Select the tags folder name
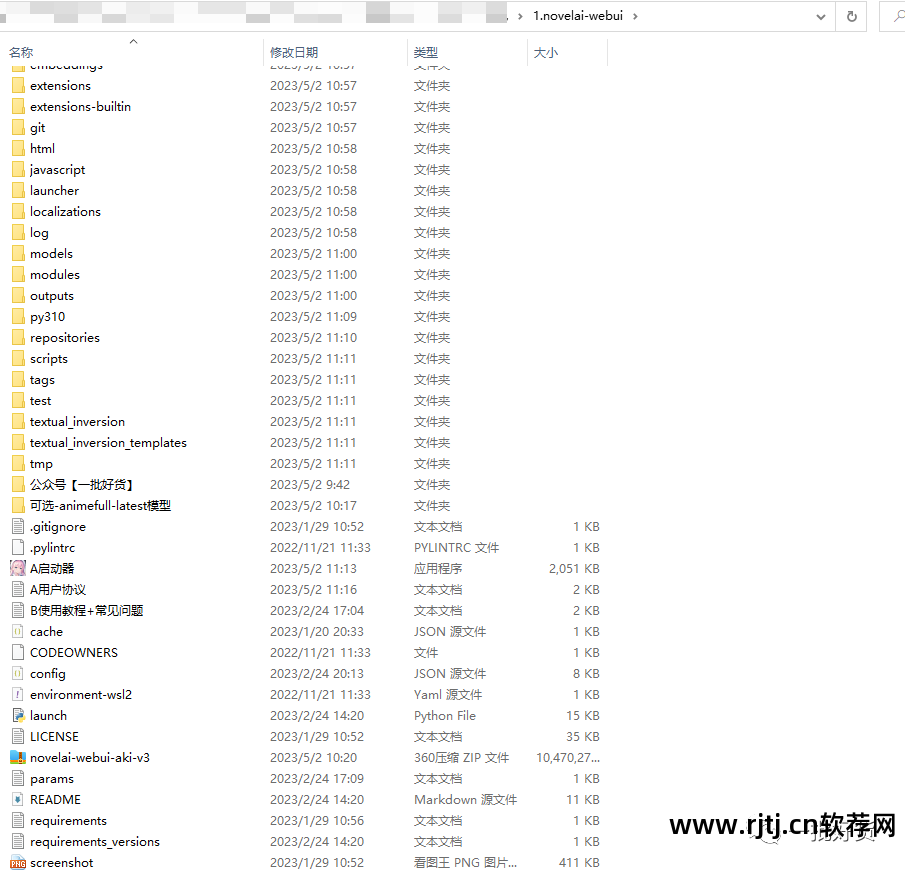Viewport: 905px width, 871px height. click(x=42, y=380)
